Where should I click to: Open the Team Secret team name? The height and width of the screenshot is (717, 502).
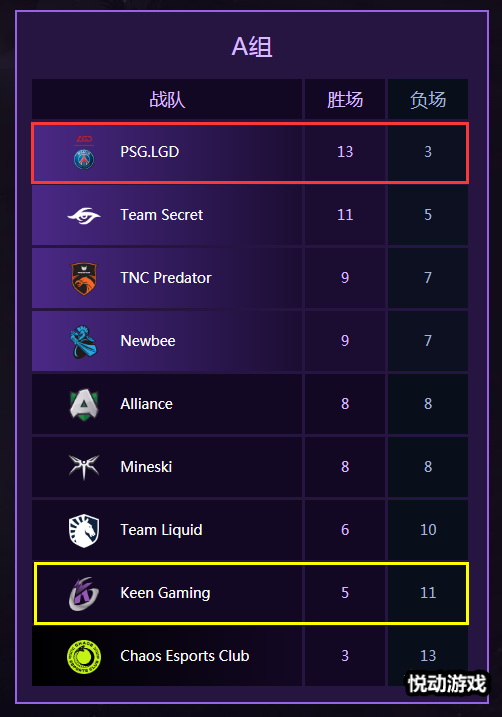[161, 215]
